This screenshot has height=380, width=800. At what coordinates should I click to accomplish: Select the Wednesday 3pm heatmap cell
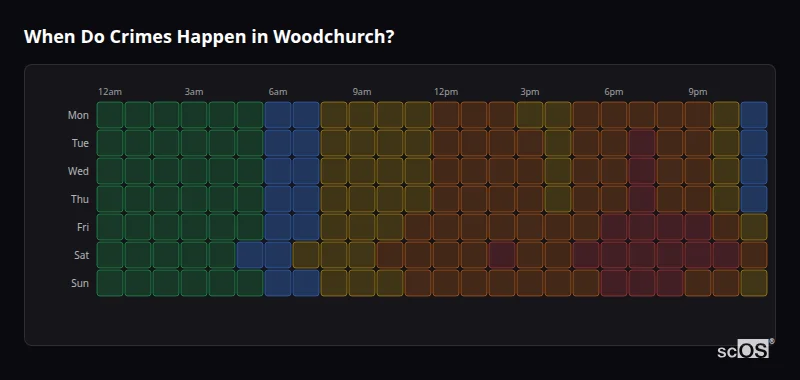[x=530, y=171]
